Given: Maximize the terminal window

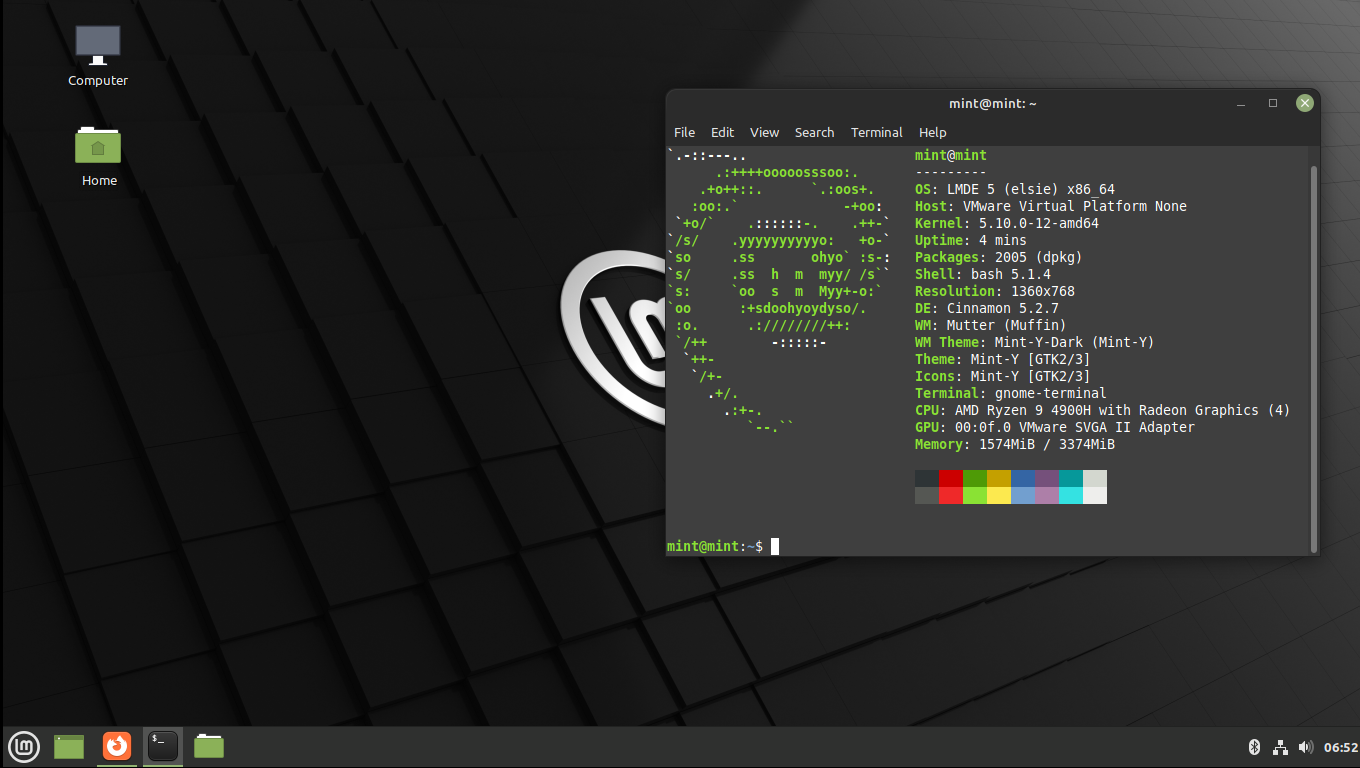Looking at the screenshot, I should [1273, 103].
